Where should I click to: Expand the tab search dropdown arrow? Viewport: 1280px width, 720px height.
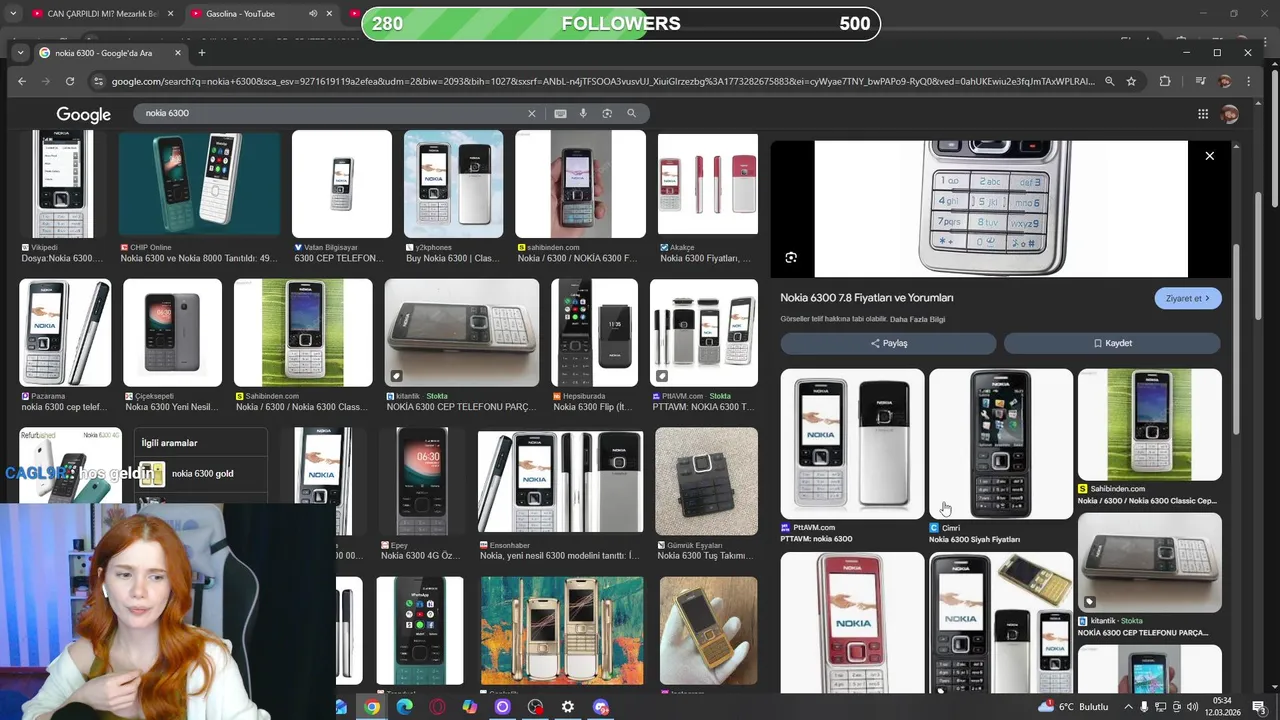(x=21, y=52)
